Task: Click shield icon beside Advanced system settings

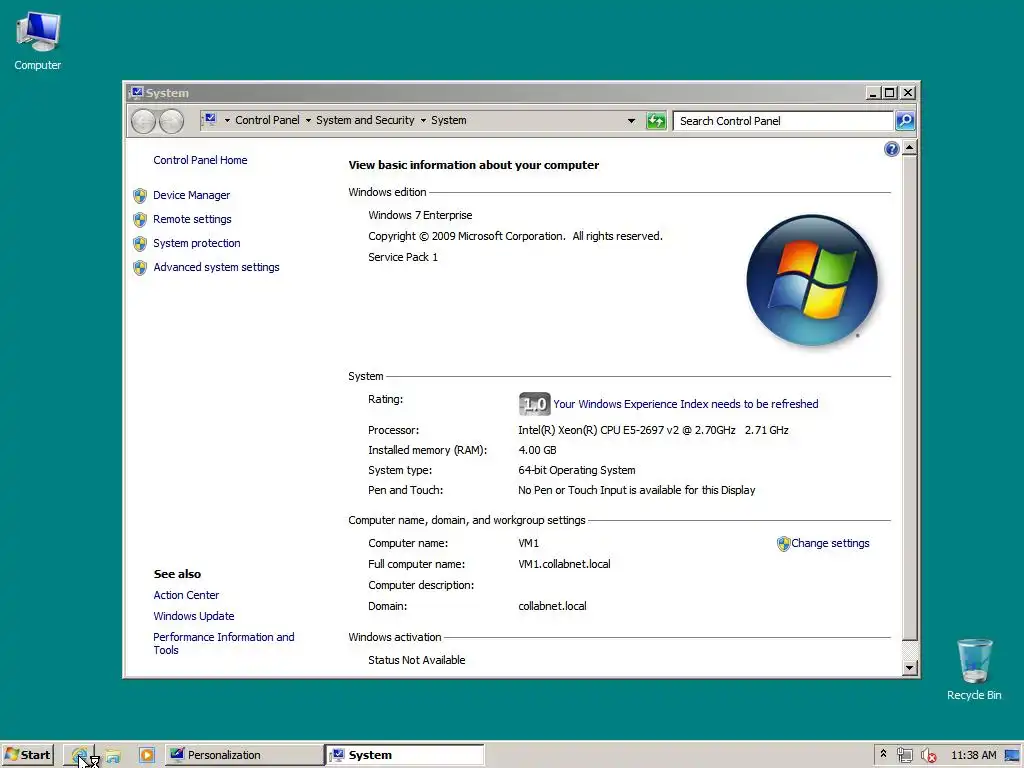Action: click(x=140, y=268)
